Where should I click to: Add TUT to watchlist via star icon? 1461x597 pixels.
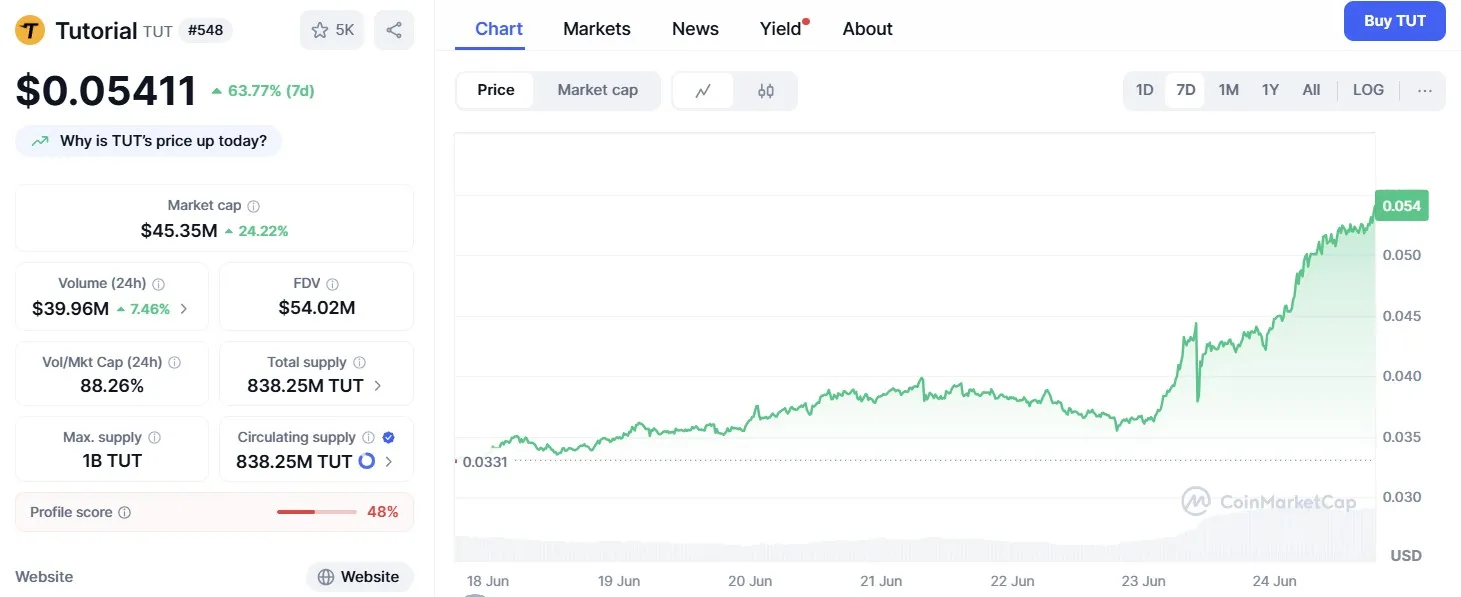pos(320,30)
